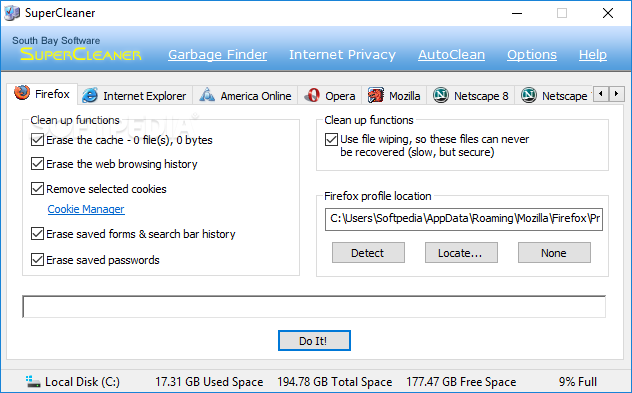Click the Firefox profile location path field
Image resolution: width=632 pixels, height=393 pixels.
tap(464, 219)
